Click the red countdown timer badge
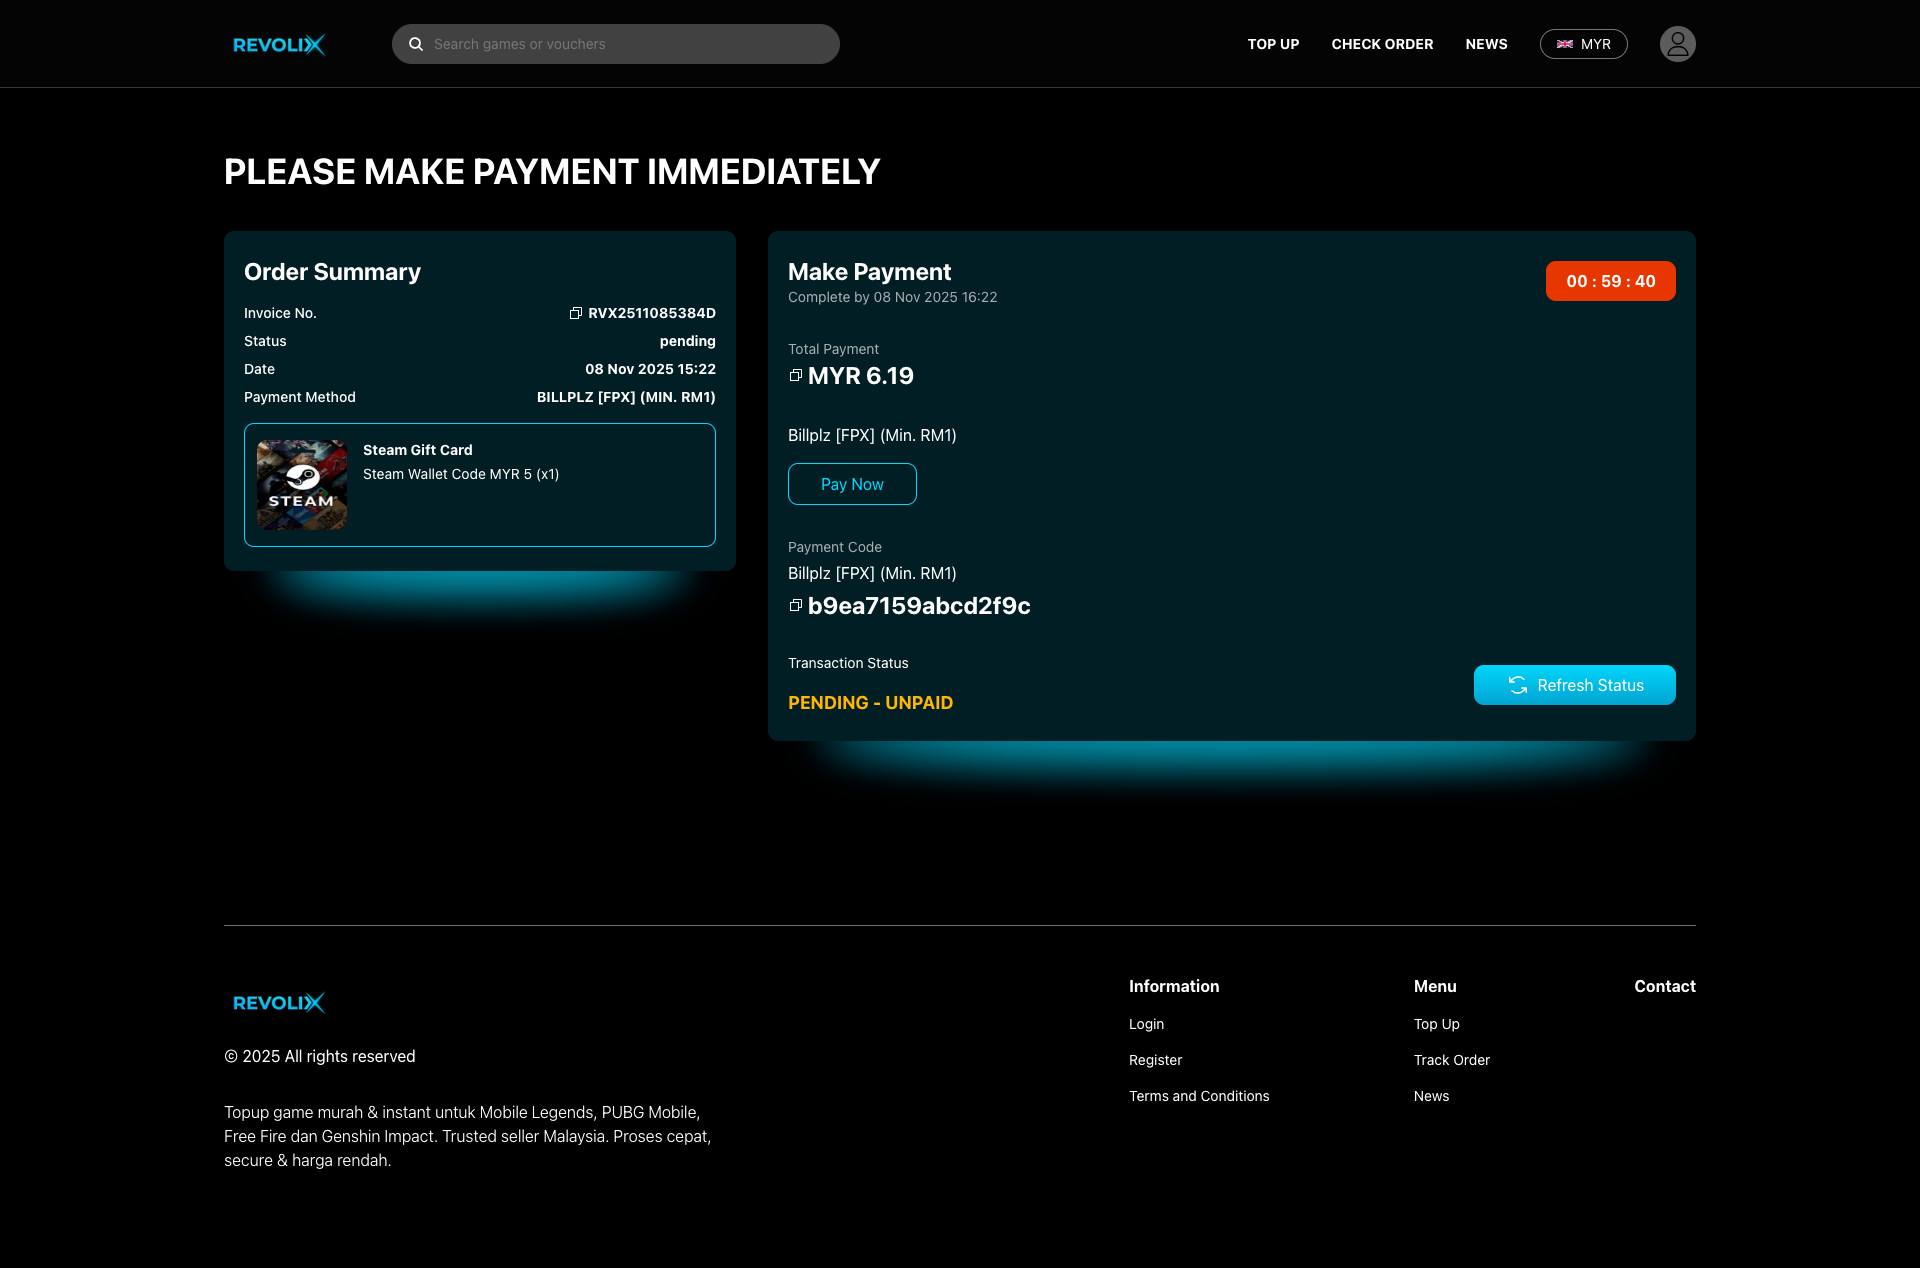This screenshot has height=1268, width=1920. (1610, 281)
